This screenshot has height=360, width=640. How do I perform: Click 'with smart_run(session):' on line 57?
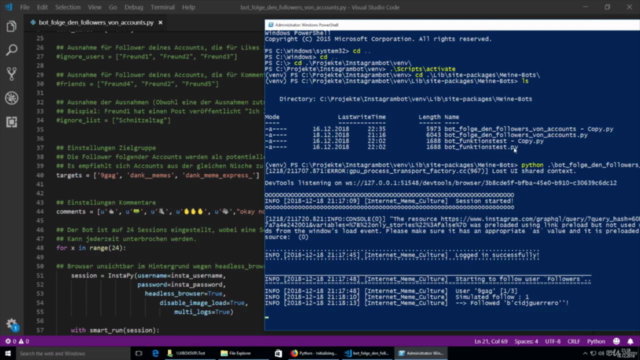(x=115, y=330)
